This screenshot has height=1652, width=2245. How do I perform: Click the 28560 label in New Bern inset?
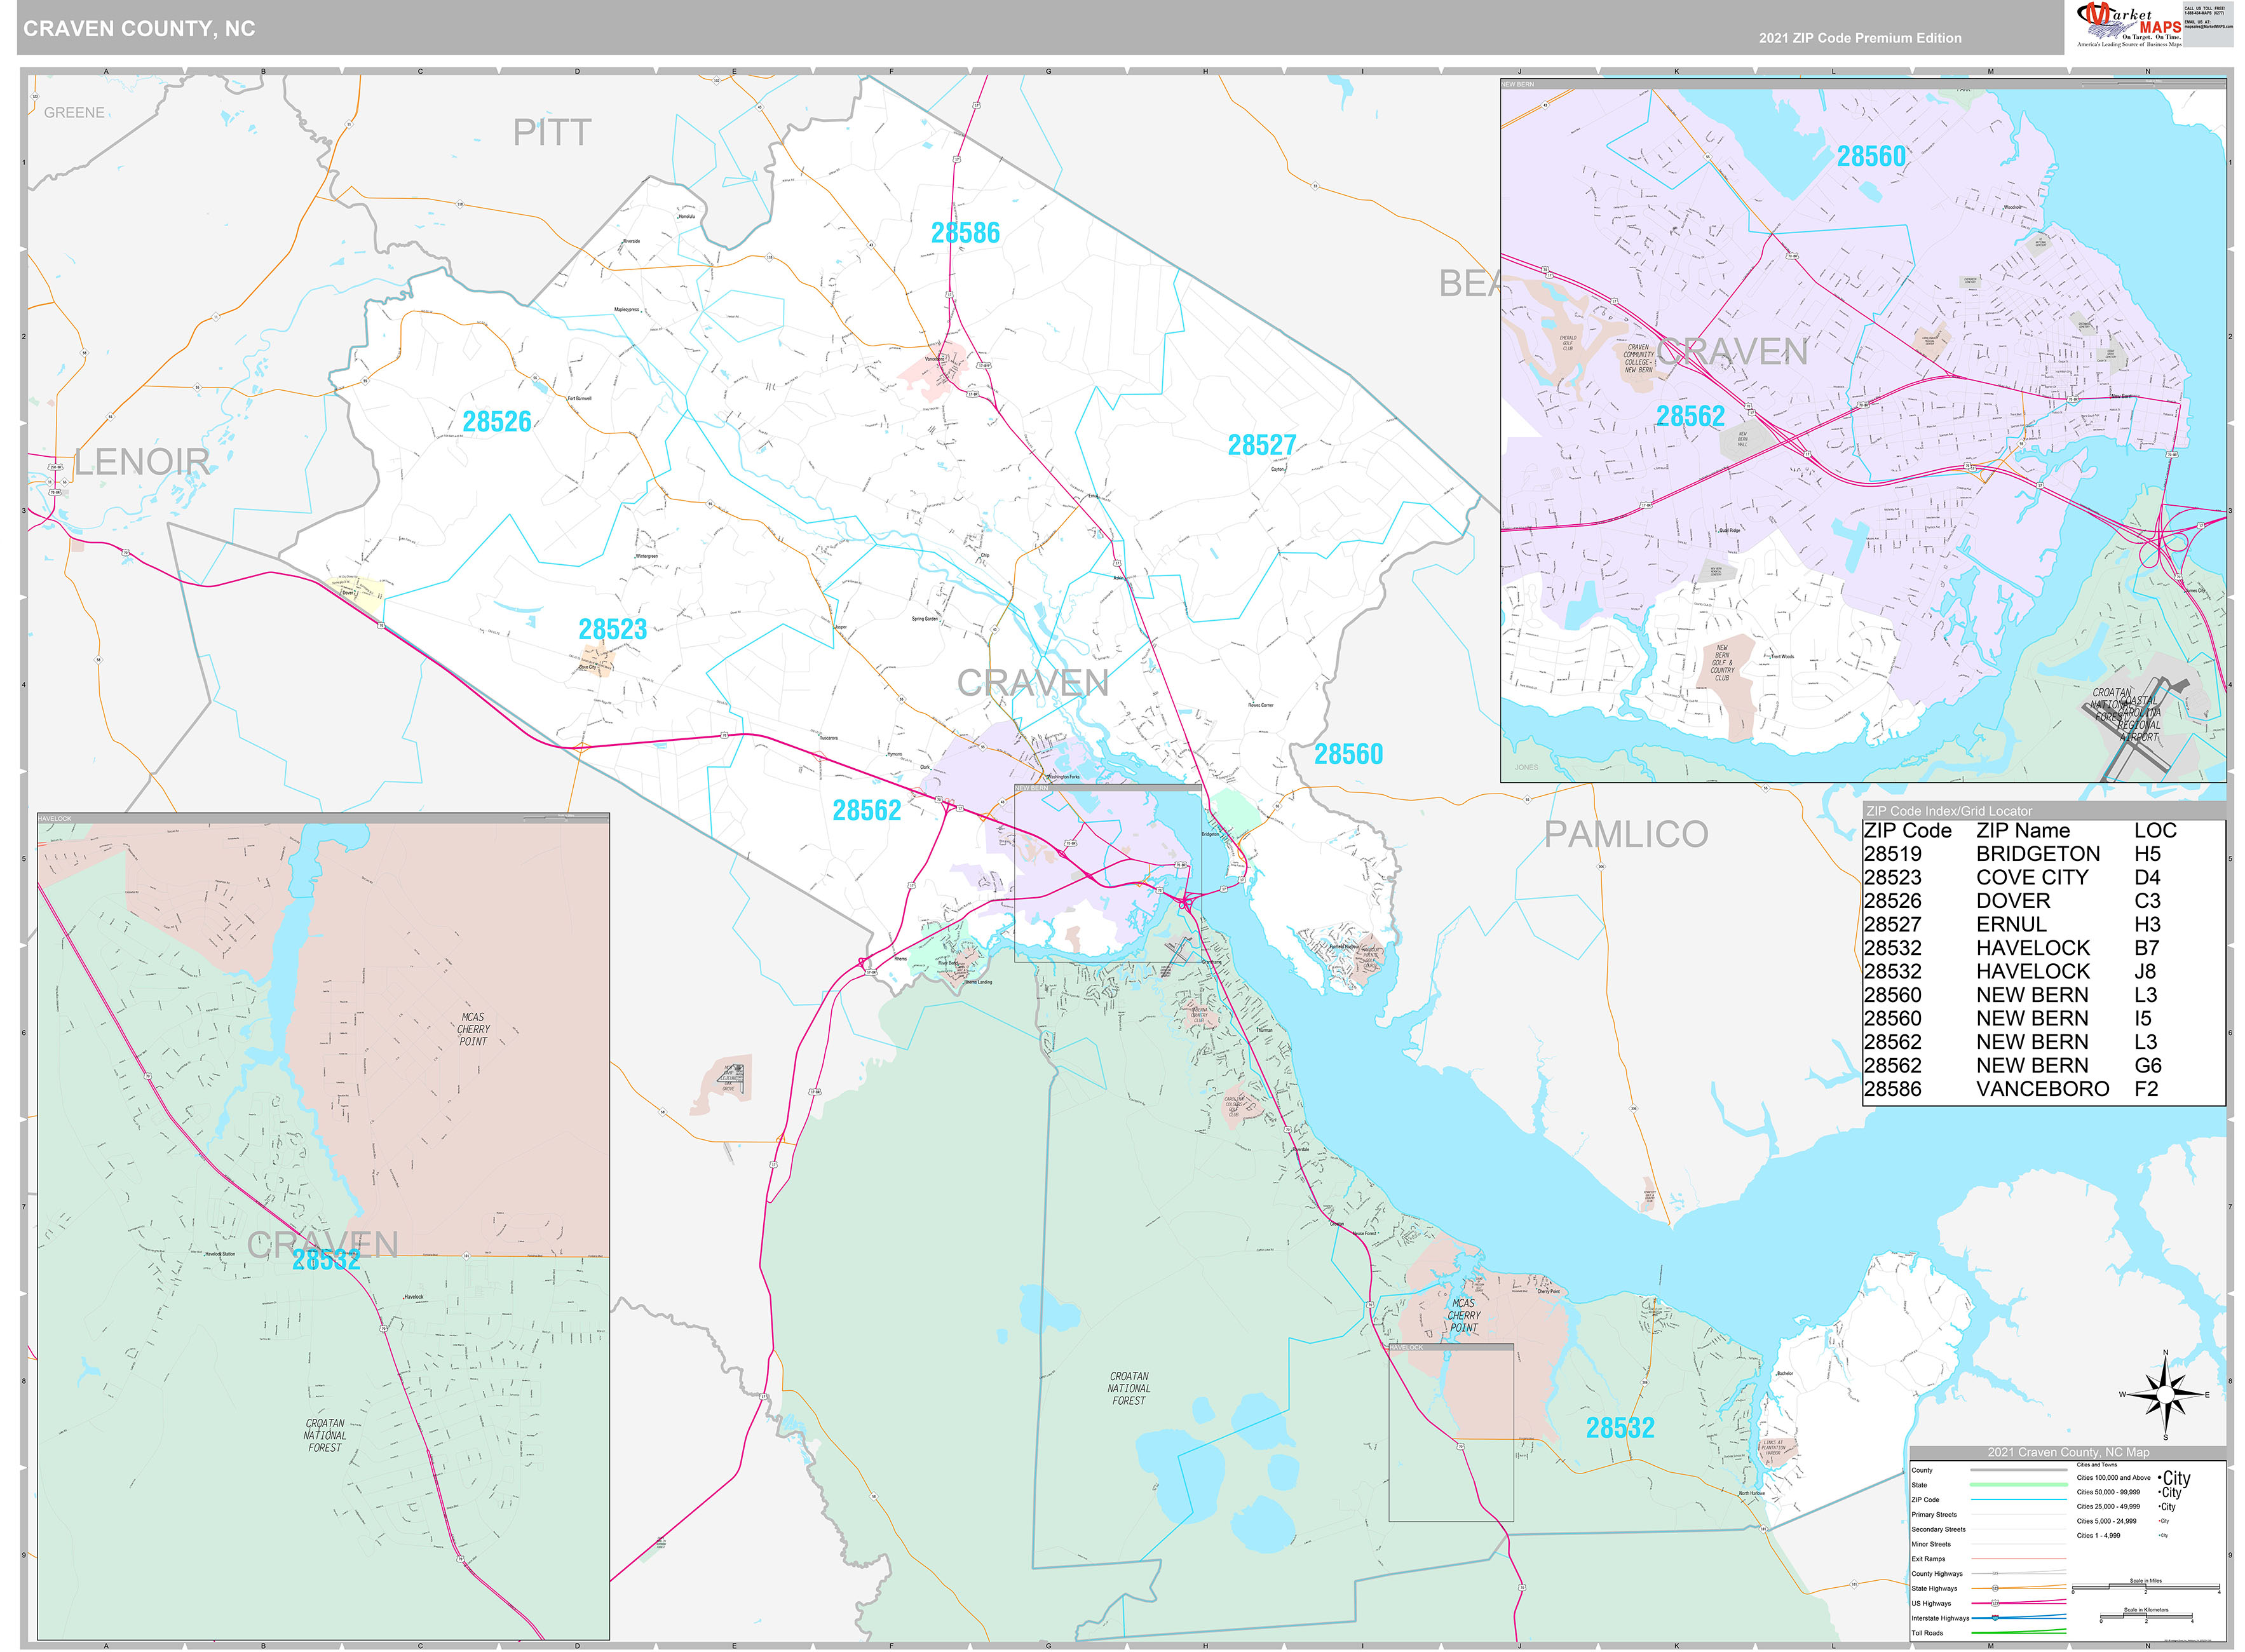[1872, 156]
